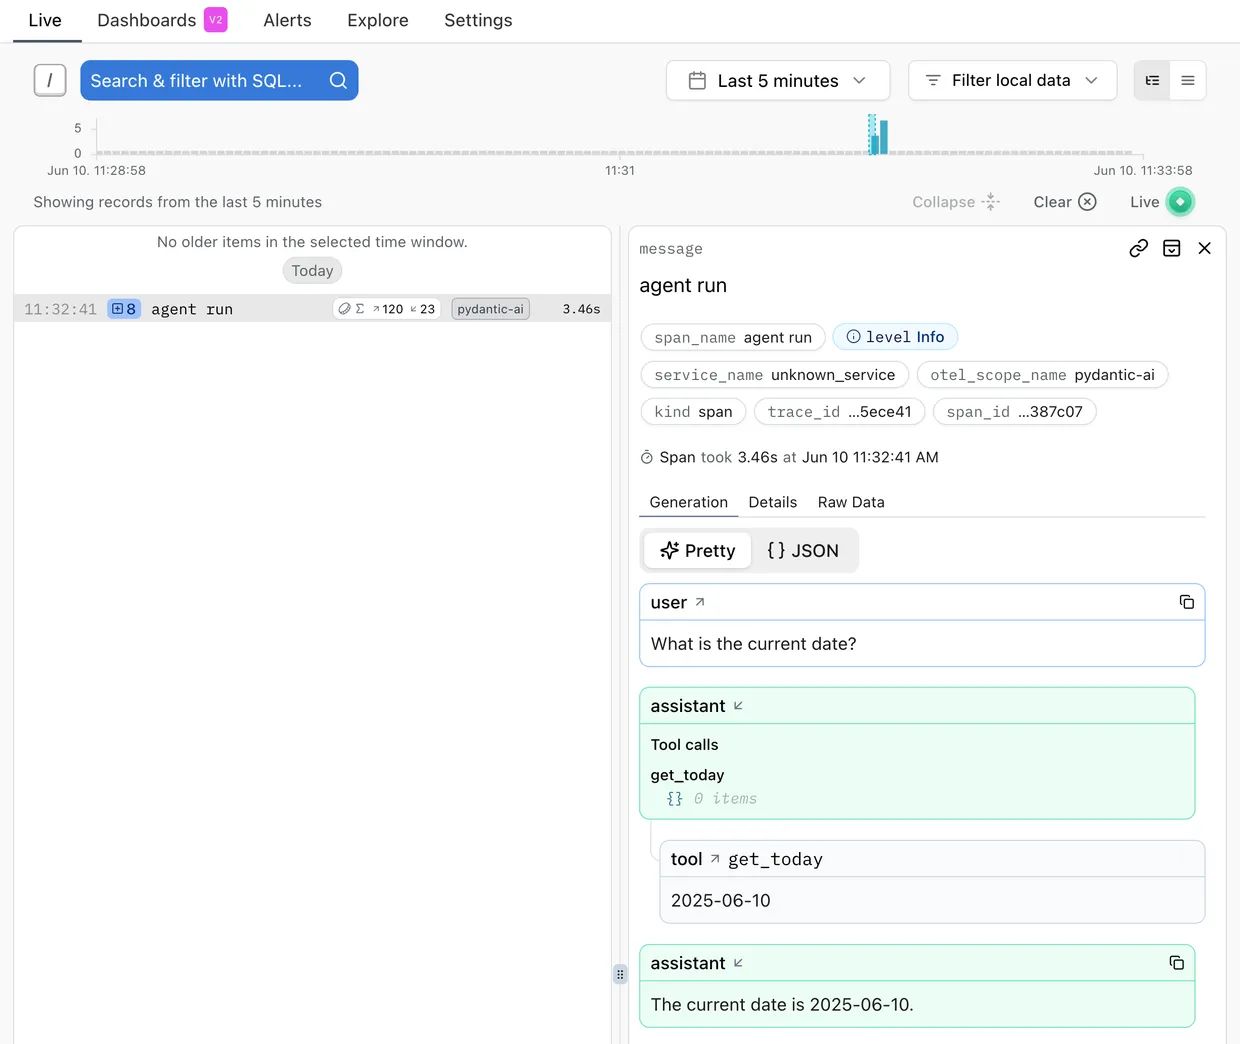The image size is (1240, 1044).
Task: Open the Last 5 minutes time dropdown
Action: pyautogui.click(x=778, y=81)
